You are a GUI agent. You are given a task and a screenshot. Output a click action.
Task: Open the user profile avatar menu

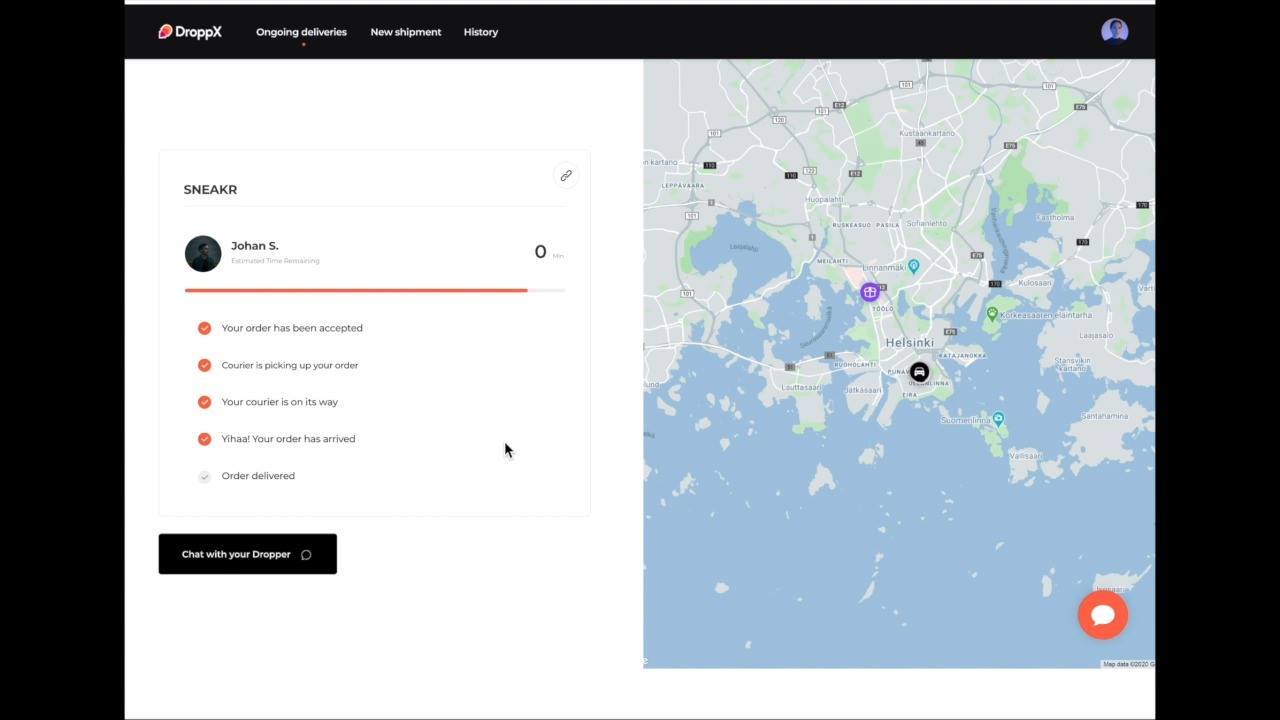pos(1115,32)
